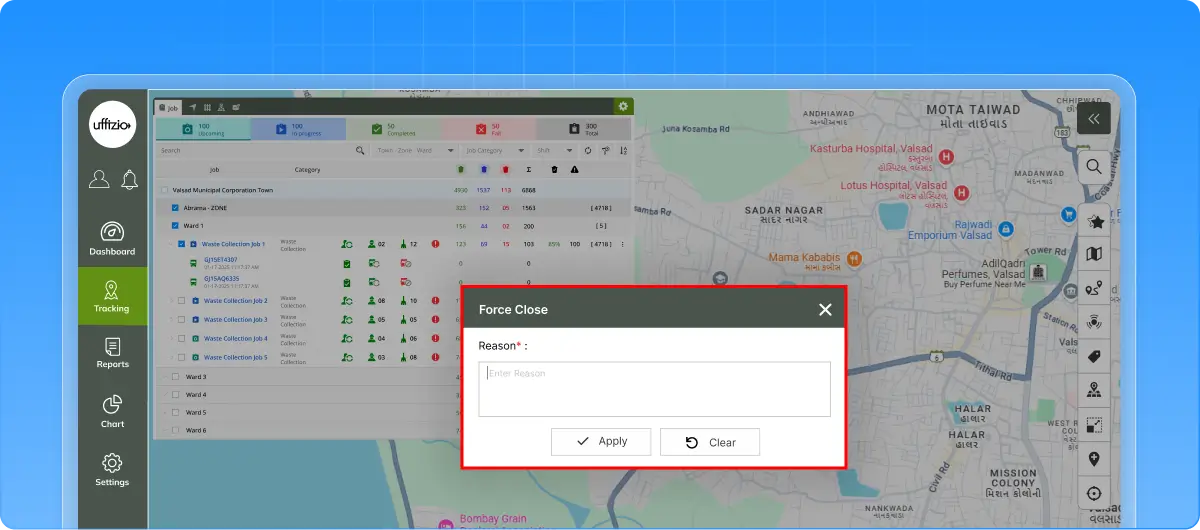
Task: Open the user profile icon
Action: pyautogui.click(x=99, y=179)
